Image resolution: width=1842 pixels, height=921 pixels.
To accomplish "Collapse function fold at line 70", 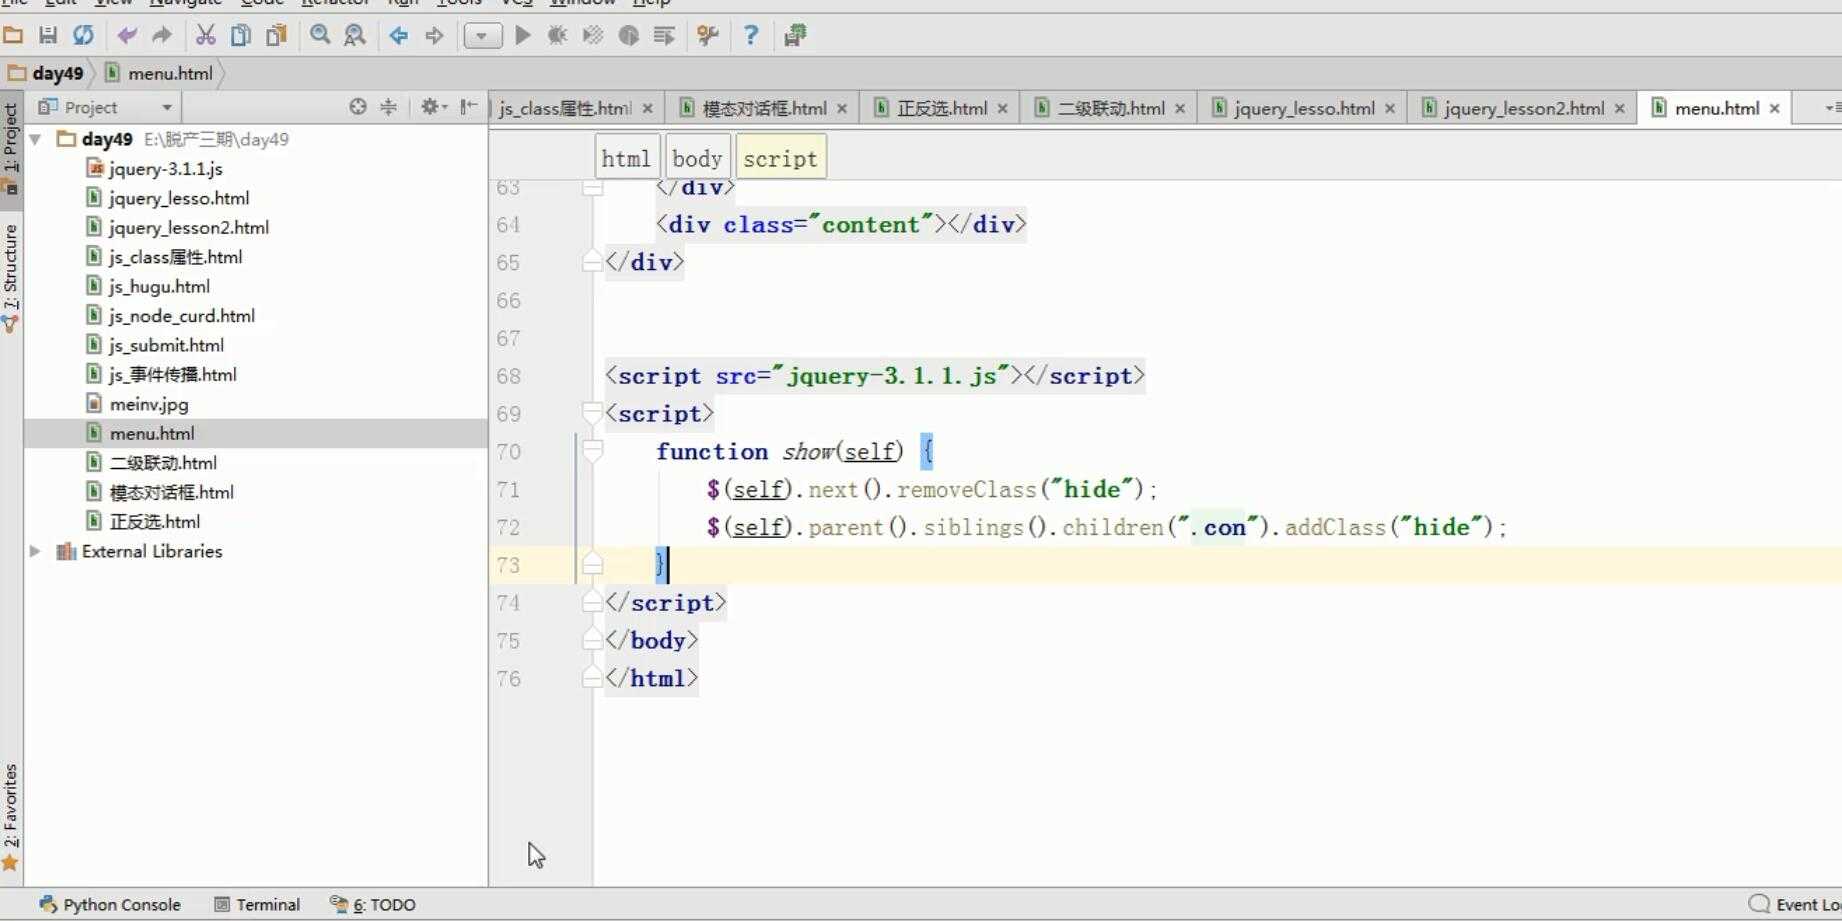I will click(x=592, y=452).
